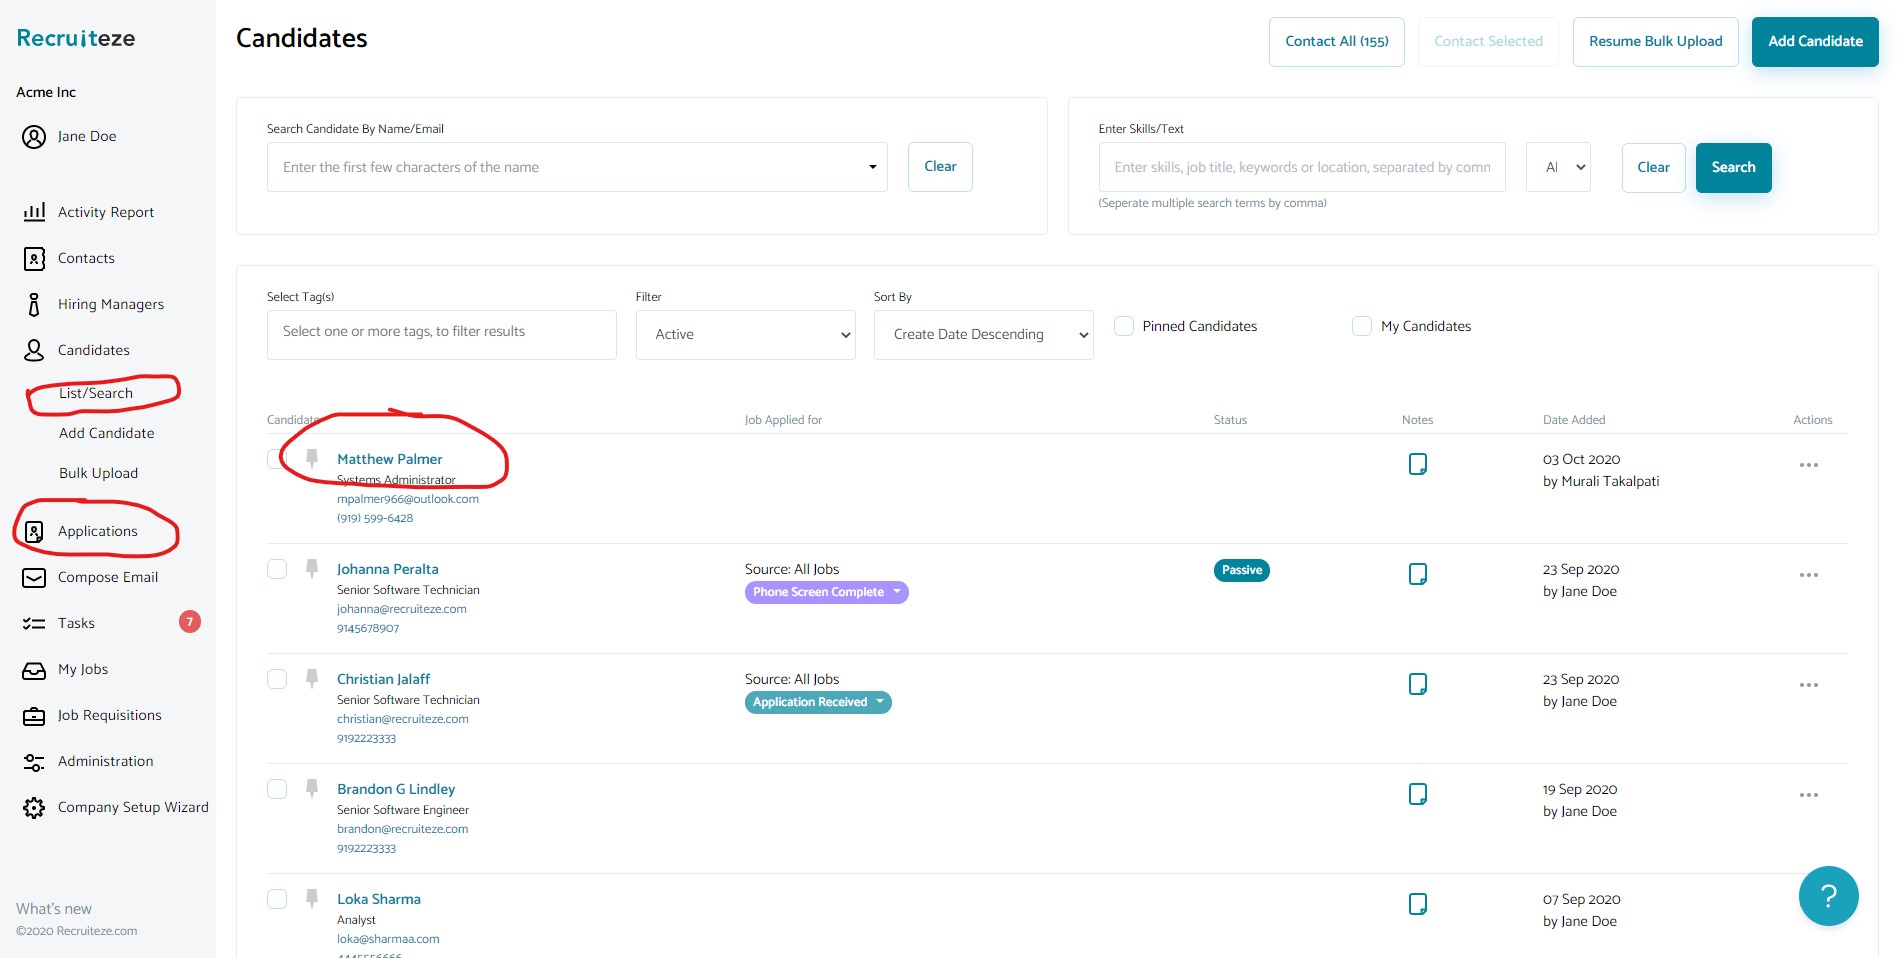Click the Compose Email envelope icon
This screenshot has width=1897, height=958.
[33, 578]
